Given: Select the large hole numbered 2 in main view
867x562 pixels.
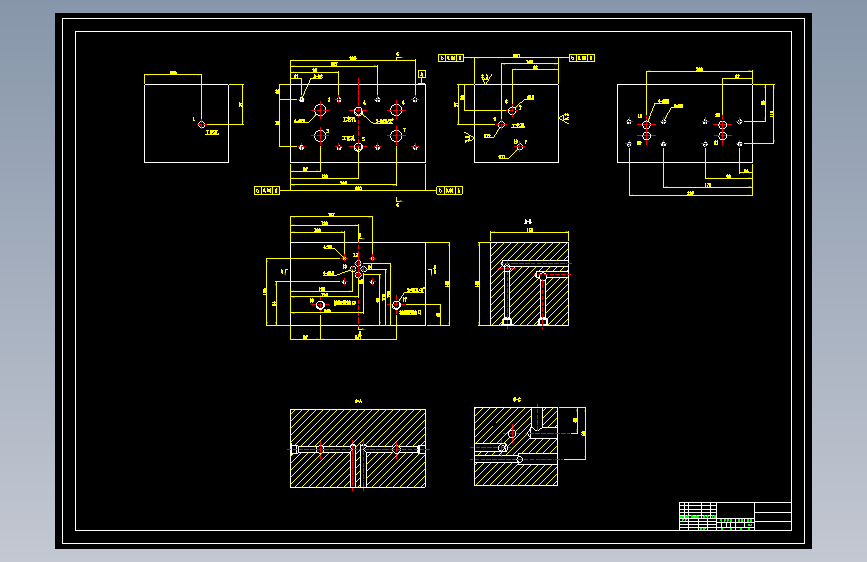Looking at the screenshot, I should coord(320,110).
